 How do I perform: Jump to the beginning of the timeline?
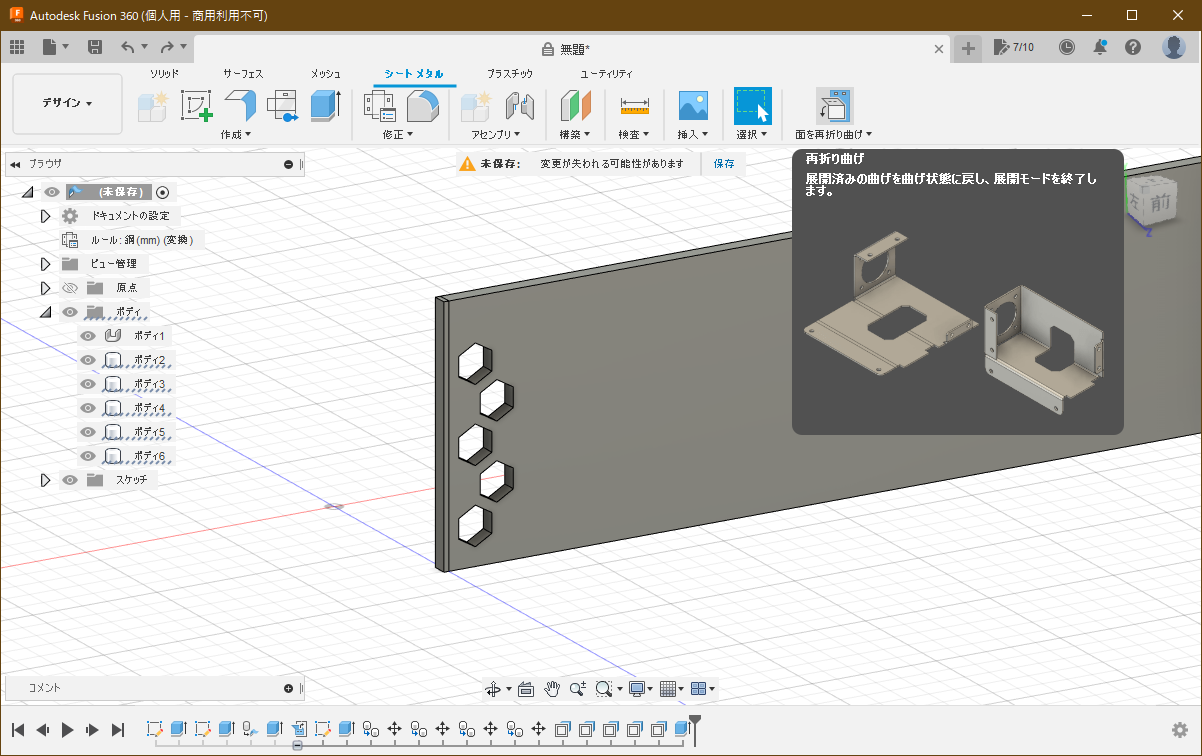18,730
